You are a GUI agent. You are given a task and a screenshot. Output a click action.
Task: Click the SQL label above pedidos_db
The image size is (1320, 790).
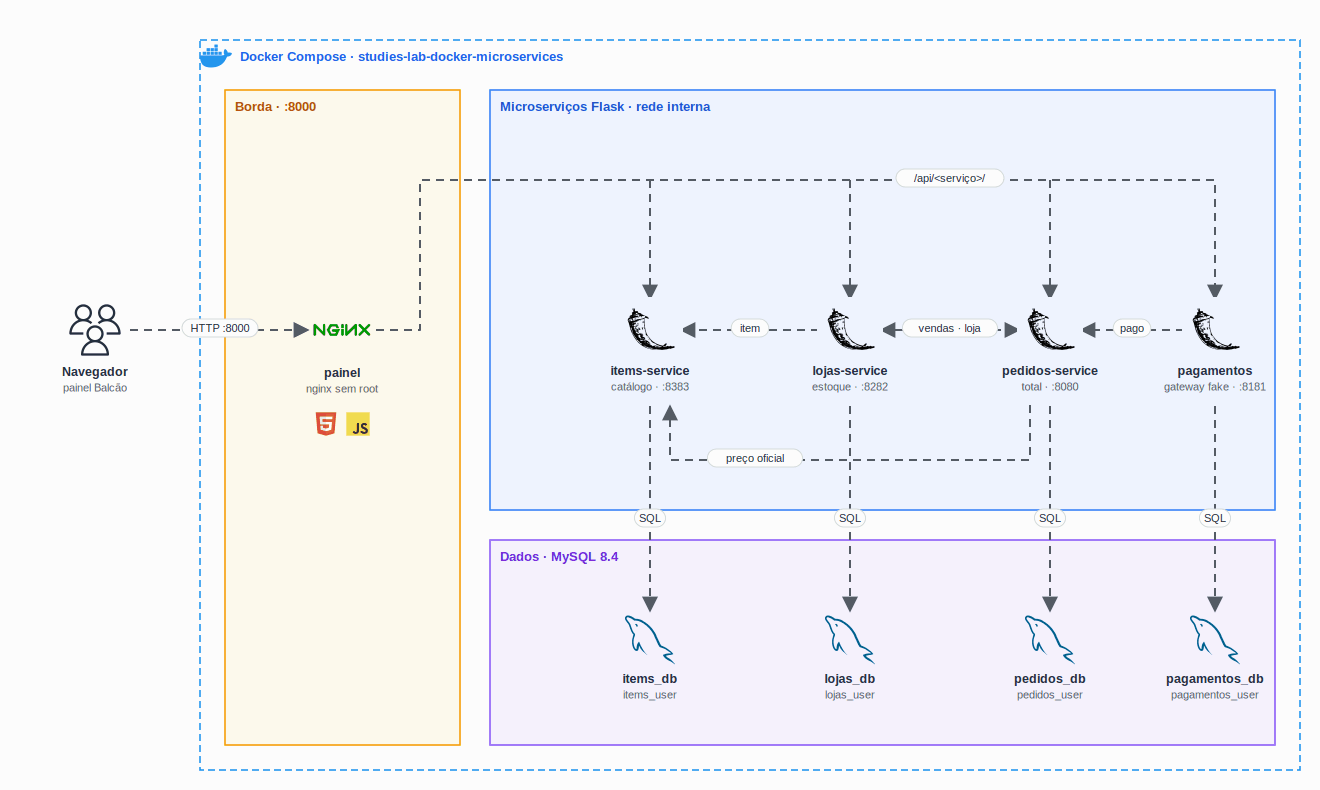[1050, 518]
